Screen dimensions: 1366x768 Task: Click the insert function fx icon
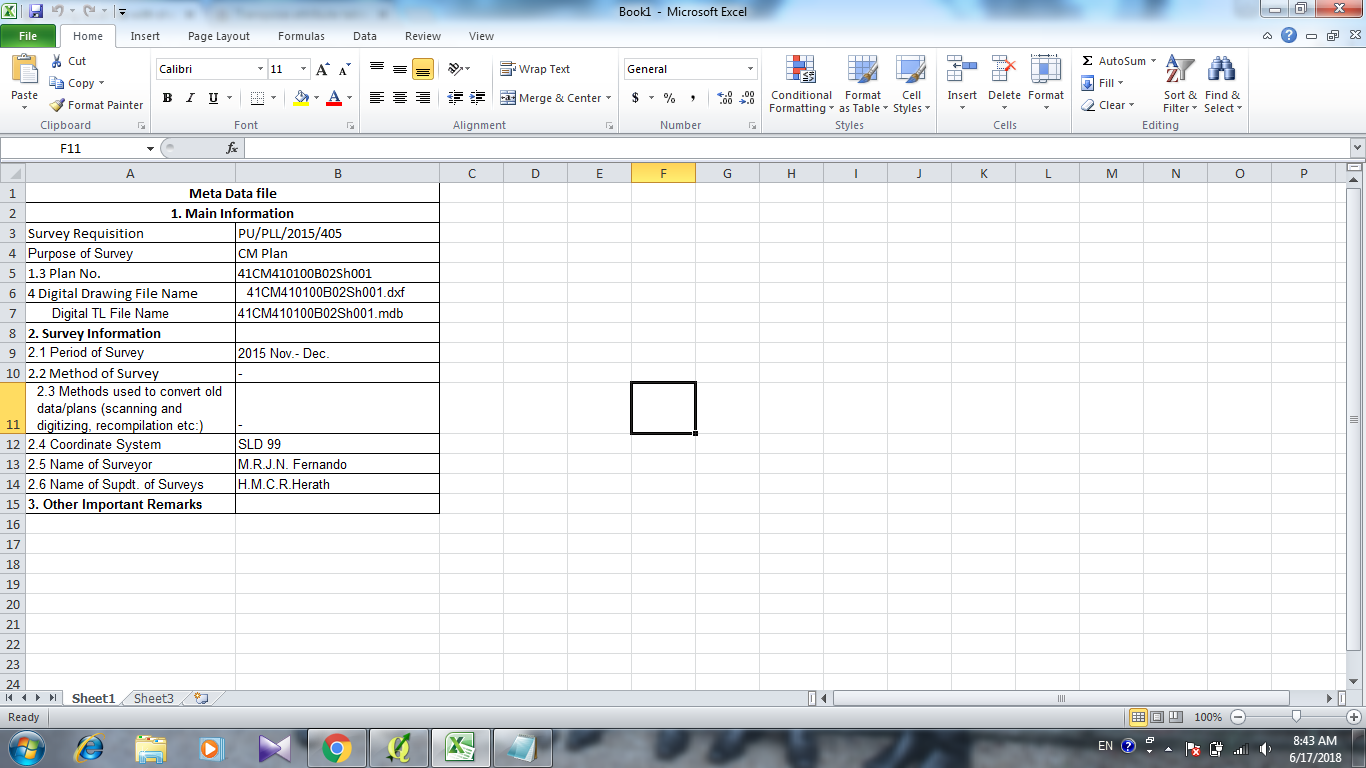click(x=232, y=148)
